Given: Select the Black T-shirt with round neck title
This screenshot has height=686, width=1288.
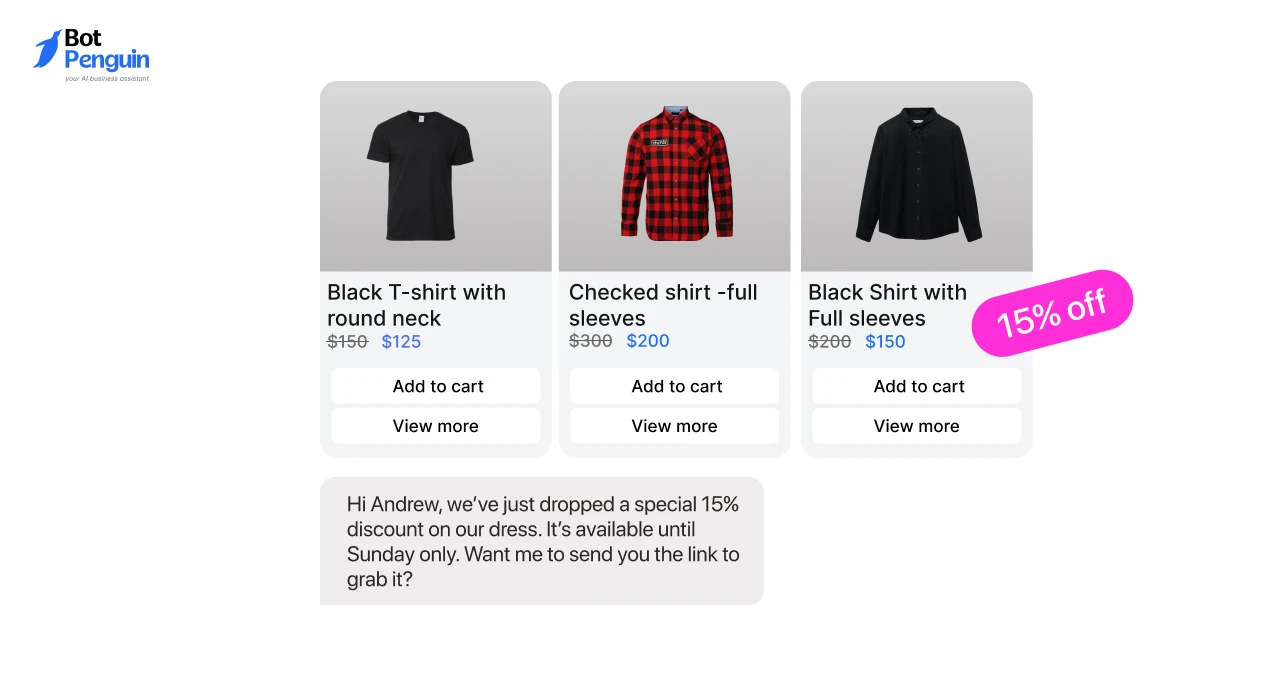Looking at the screenshot, I should [x=416, y=305].
